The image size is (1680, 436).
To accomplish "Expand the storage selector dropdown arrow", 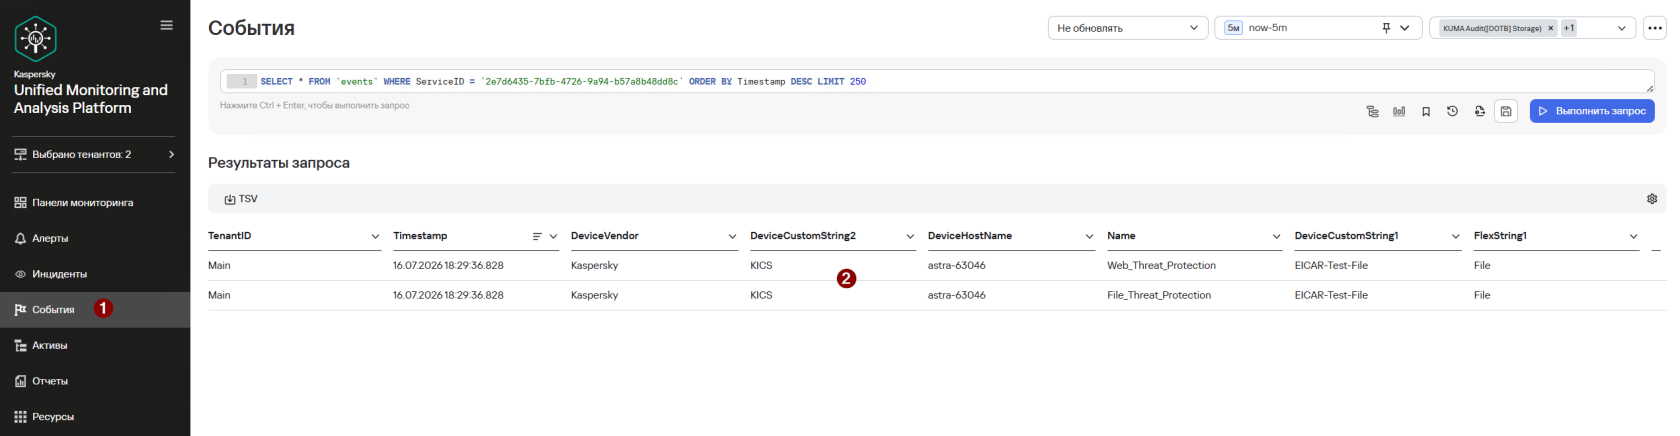I will coord(1621,28).
